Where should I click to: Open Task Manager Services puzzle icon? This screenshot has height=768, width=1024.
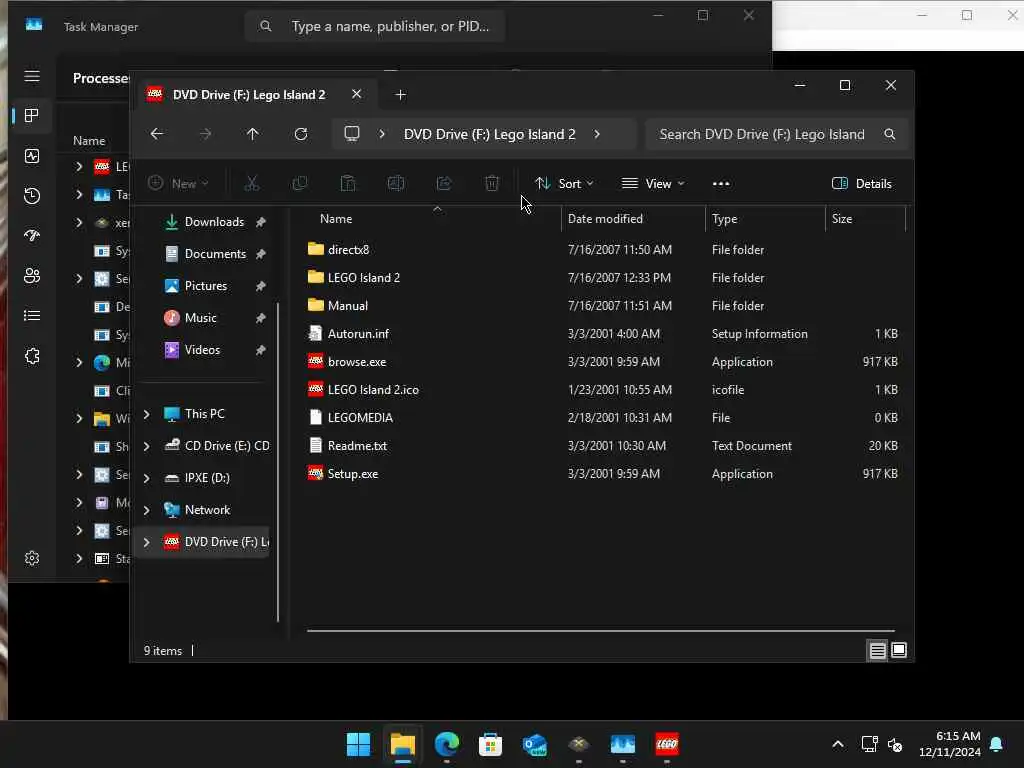32,356
